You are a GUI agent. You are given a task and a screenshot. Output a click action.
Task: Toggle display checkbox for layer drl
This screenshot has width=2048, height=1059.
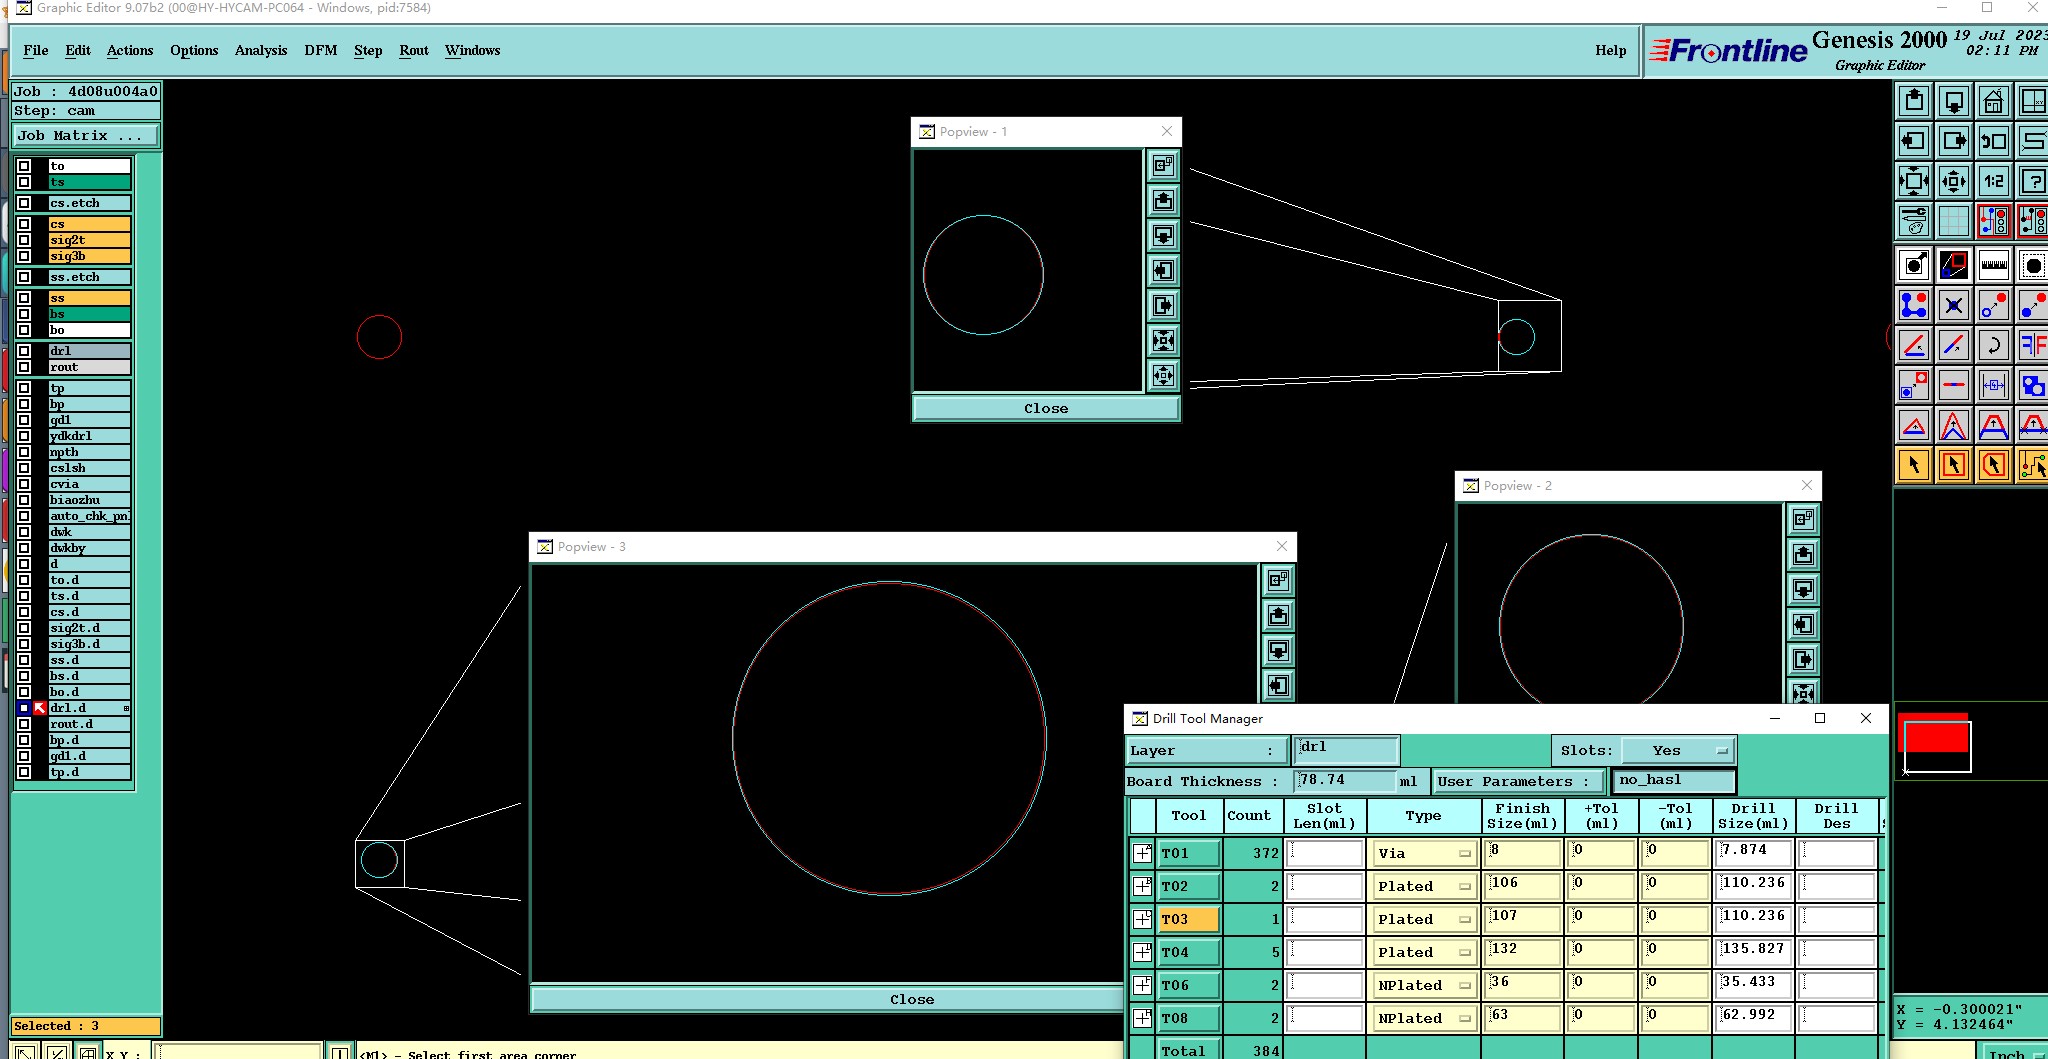[24, 351]
